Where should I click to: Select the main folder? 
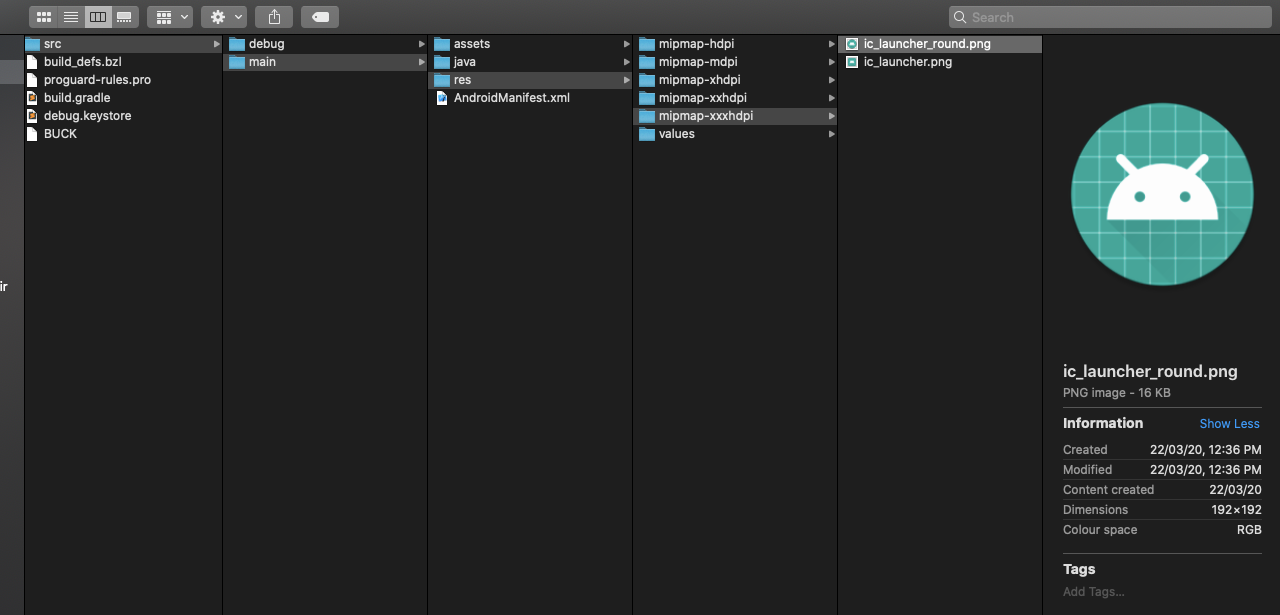pyautogui.click(x=325, y=62)
